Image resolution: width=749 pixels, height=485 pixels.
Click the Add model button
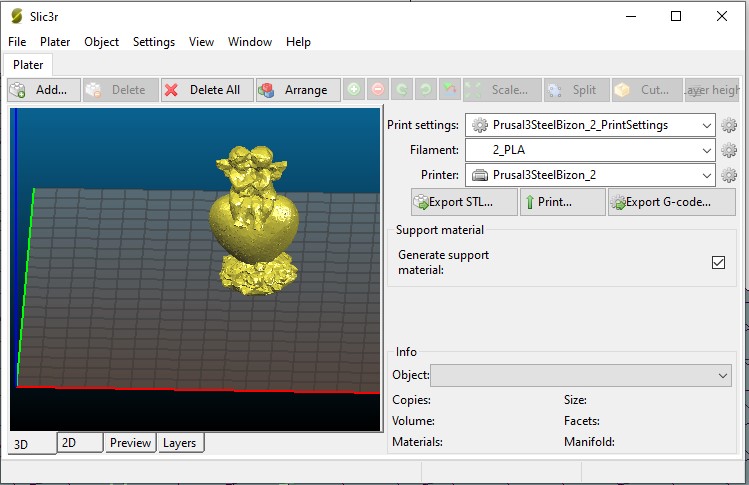tap(43, 90)
